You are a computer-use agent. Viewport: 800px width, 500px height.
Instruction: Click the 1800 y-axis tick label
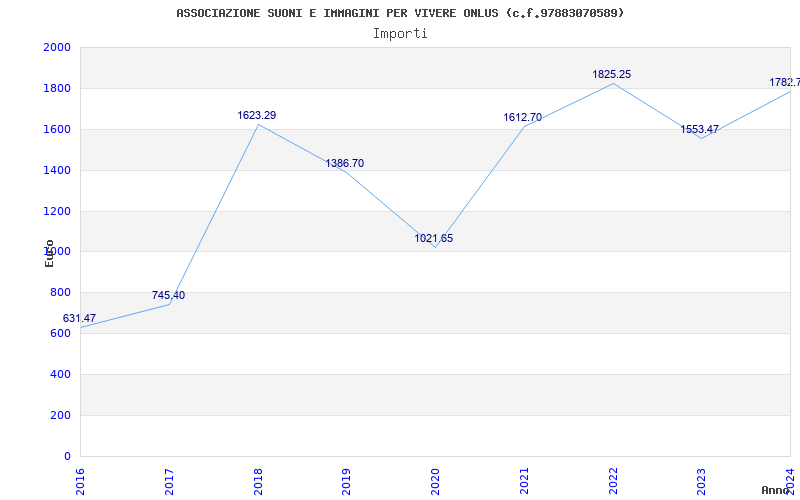57,89
